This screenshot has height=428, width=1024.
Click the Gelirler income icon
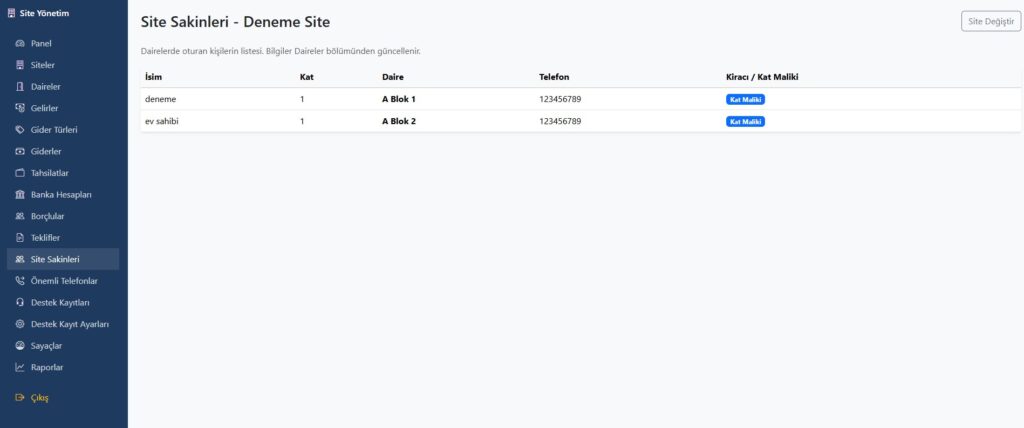[20, 108]
